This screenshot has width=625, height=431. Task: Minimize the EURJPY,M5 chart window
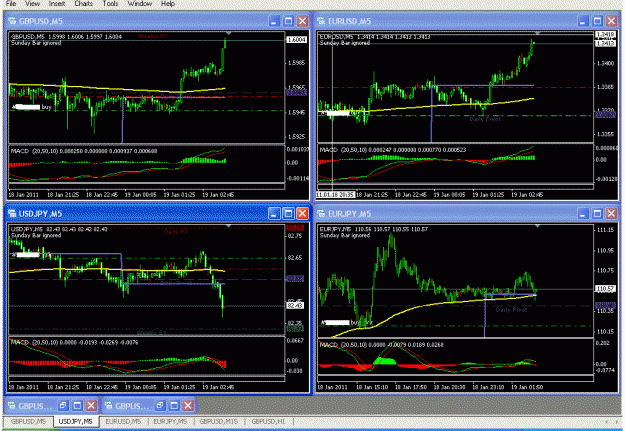coord(583,214)
